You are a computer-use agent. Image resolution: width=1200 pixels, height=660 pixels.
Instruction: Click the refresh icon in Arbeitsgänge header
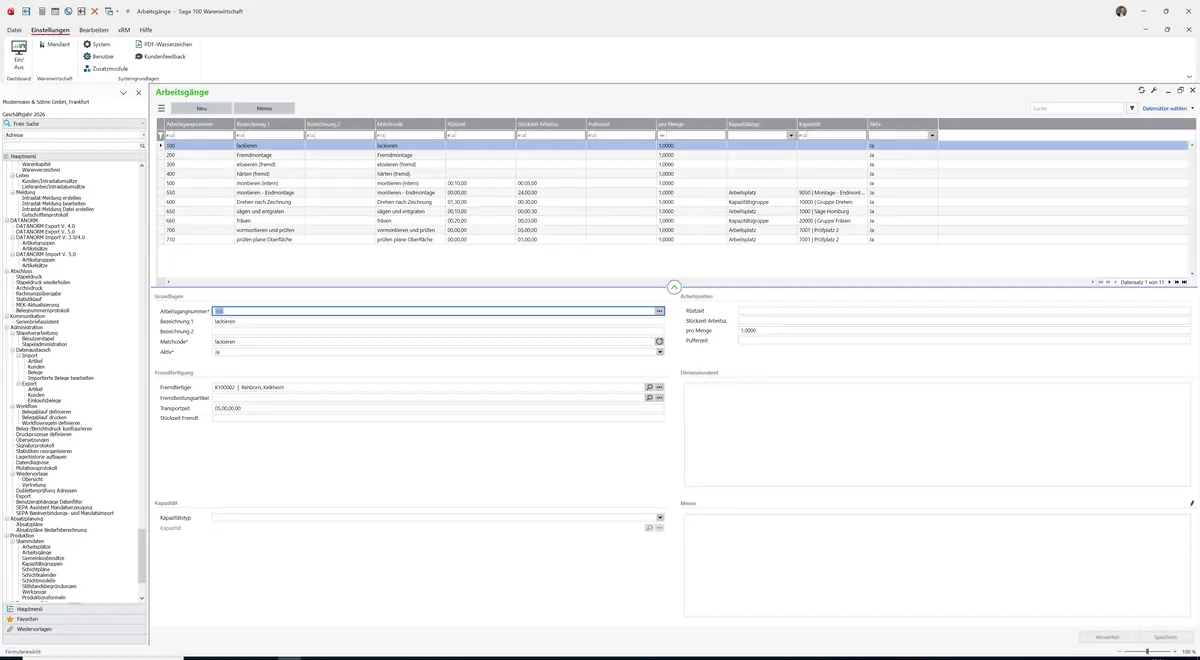point(1142,90)
